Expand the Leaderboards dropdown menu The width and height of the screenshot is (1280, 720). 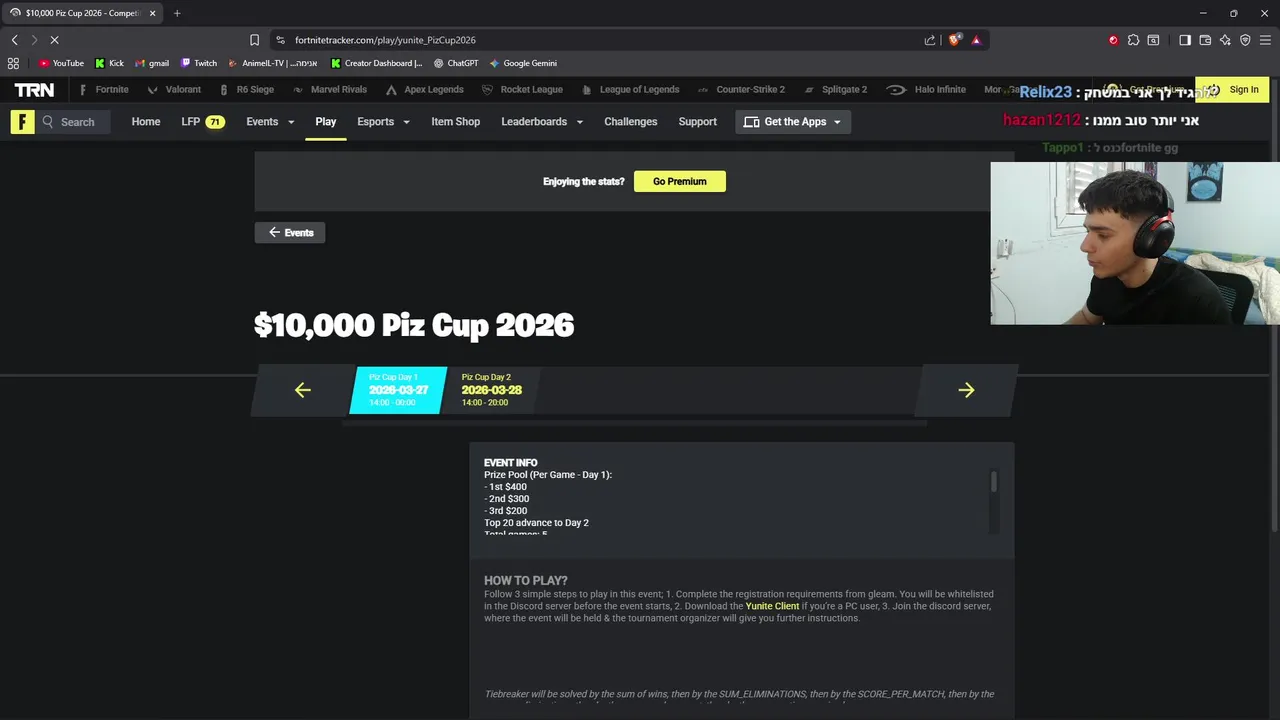[x=542, y=122]
